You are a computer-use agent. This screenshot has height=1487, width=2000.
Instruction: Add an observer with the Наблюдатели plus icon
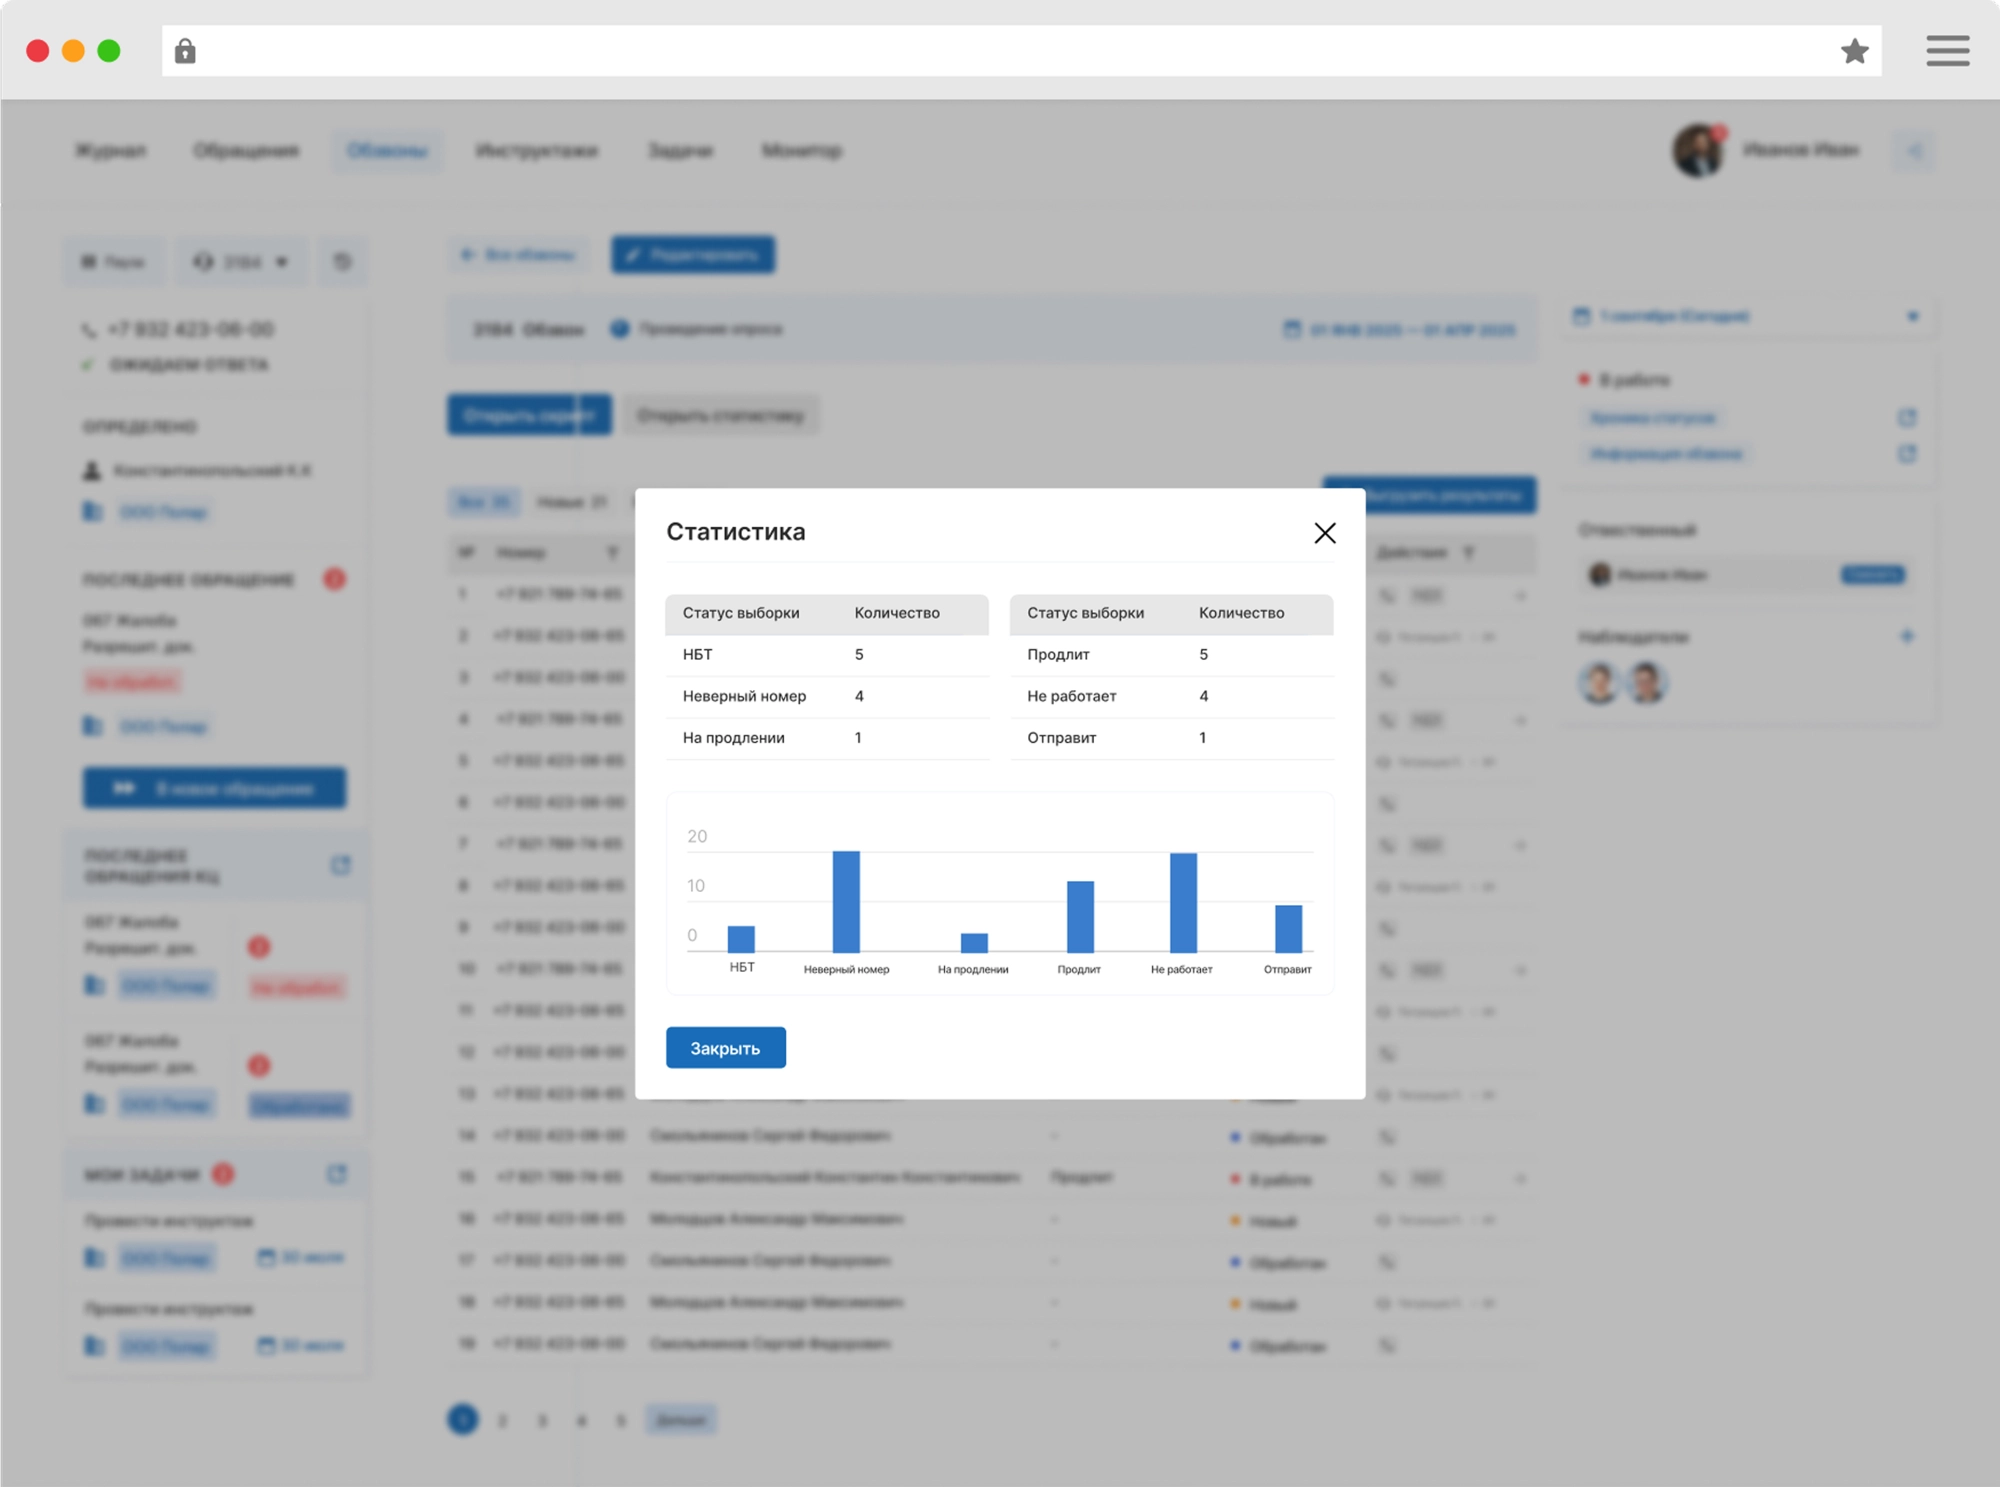1906,636
